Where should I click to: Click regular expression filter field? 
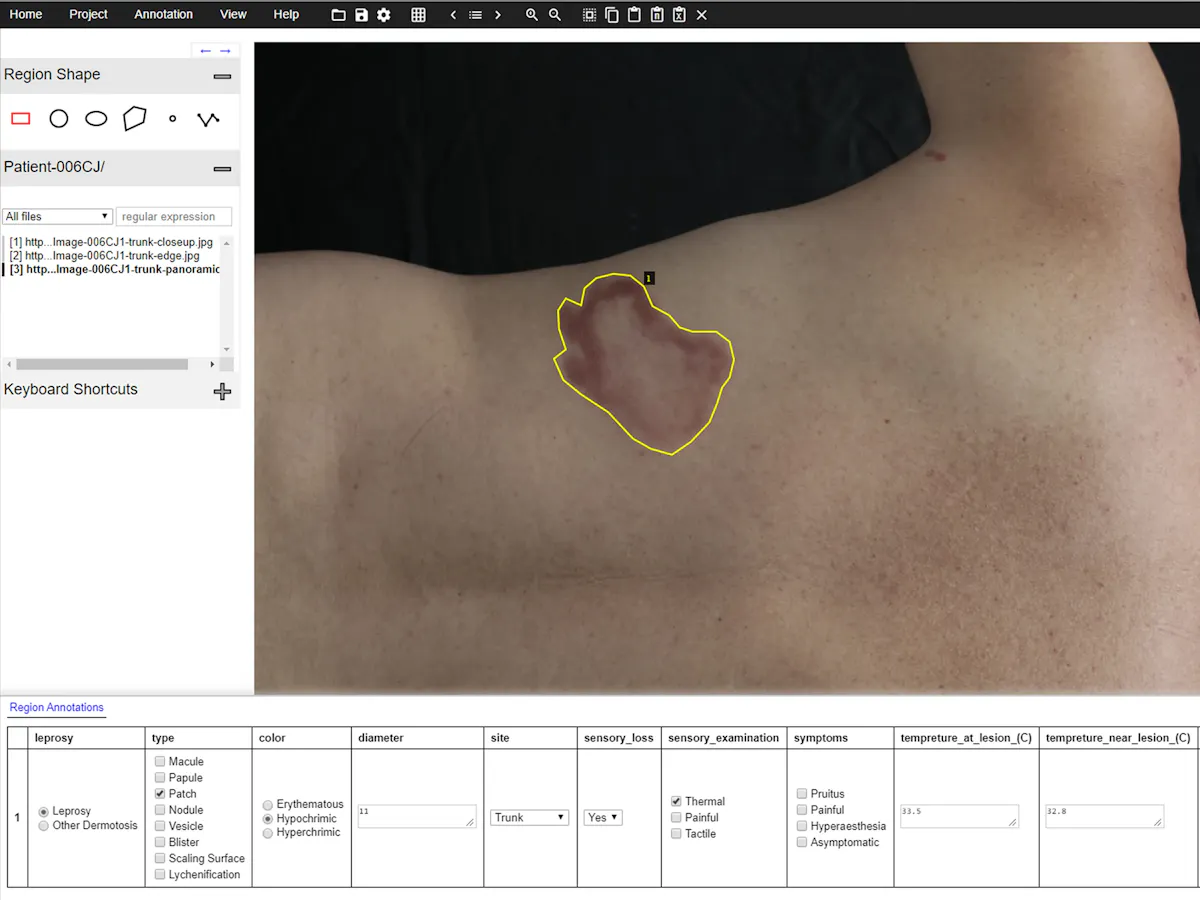click(x=174, y=216)
